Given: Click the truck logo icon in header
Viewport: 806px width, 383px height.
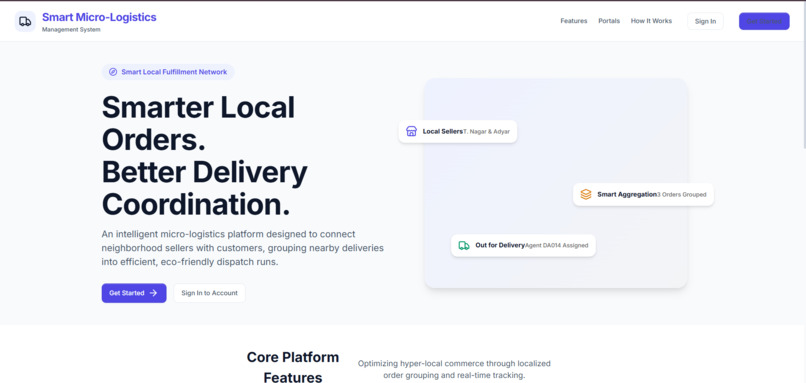Looking at the screenshot, I should point(25,22).
